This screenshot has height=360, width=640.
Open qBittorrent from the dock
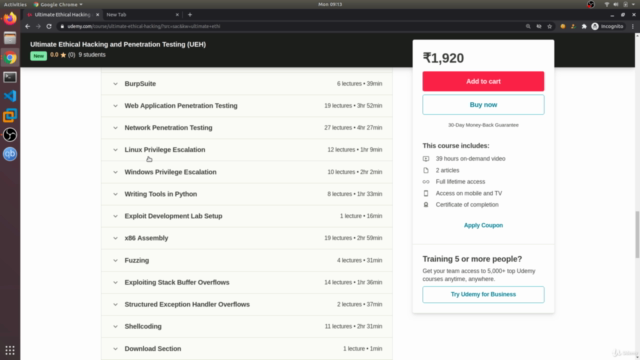tap(10, 154)
